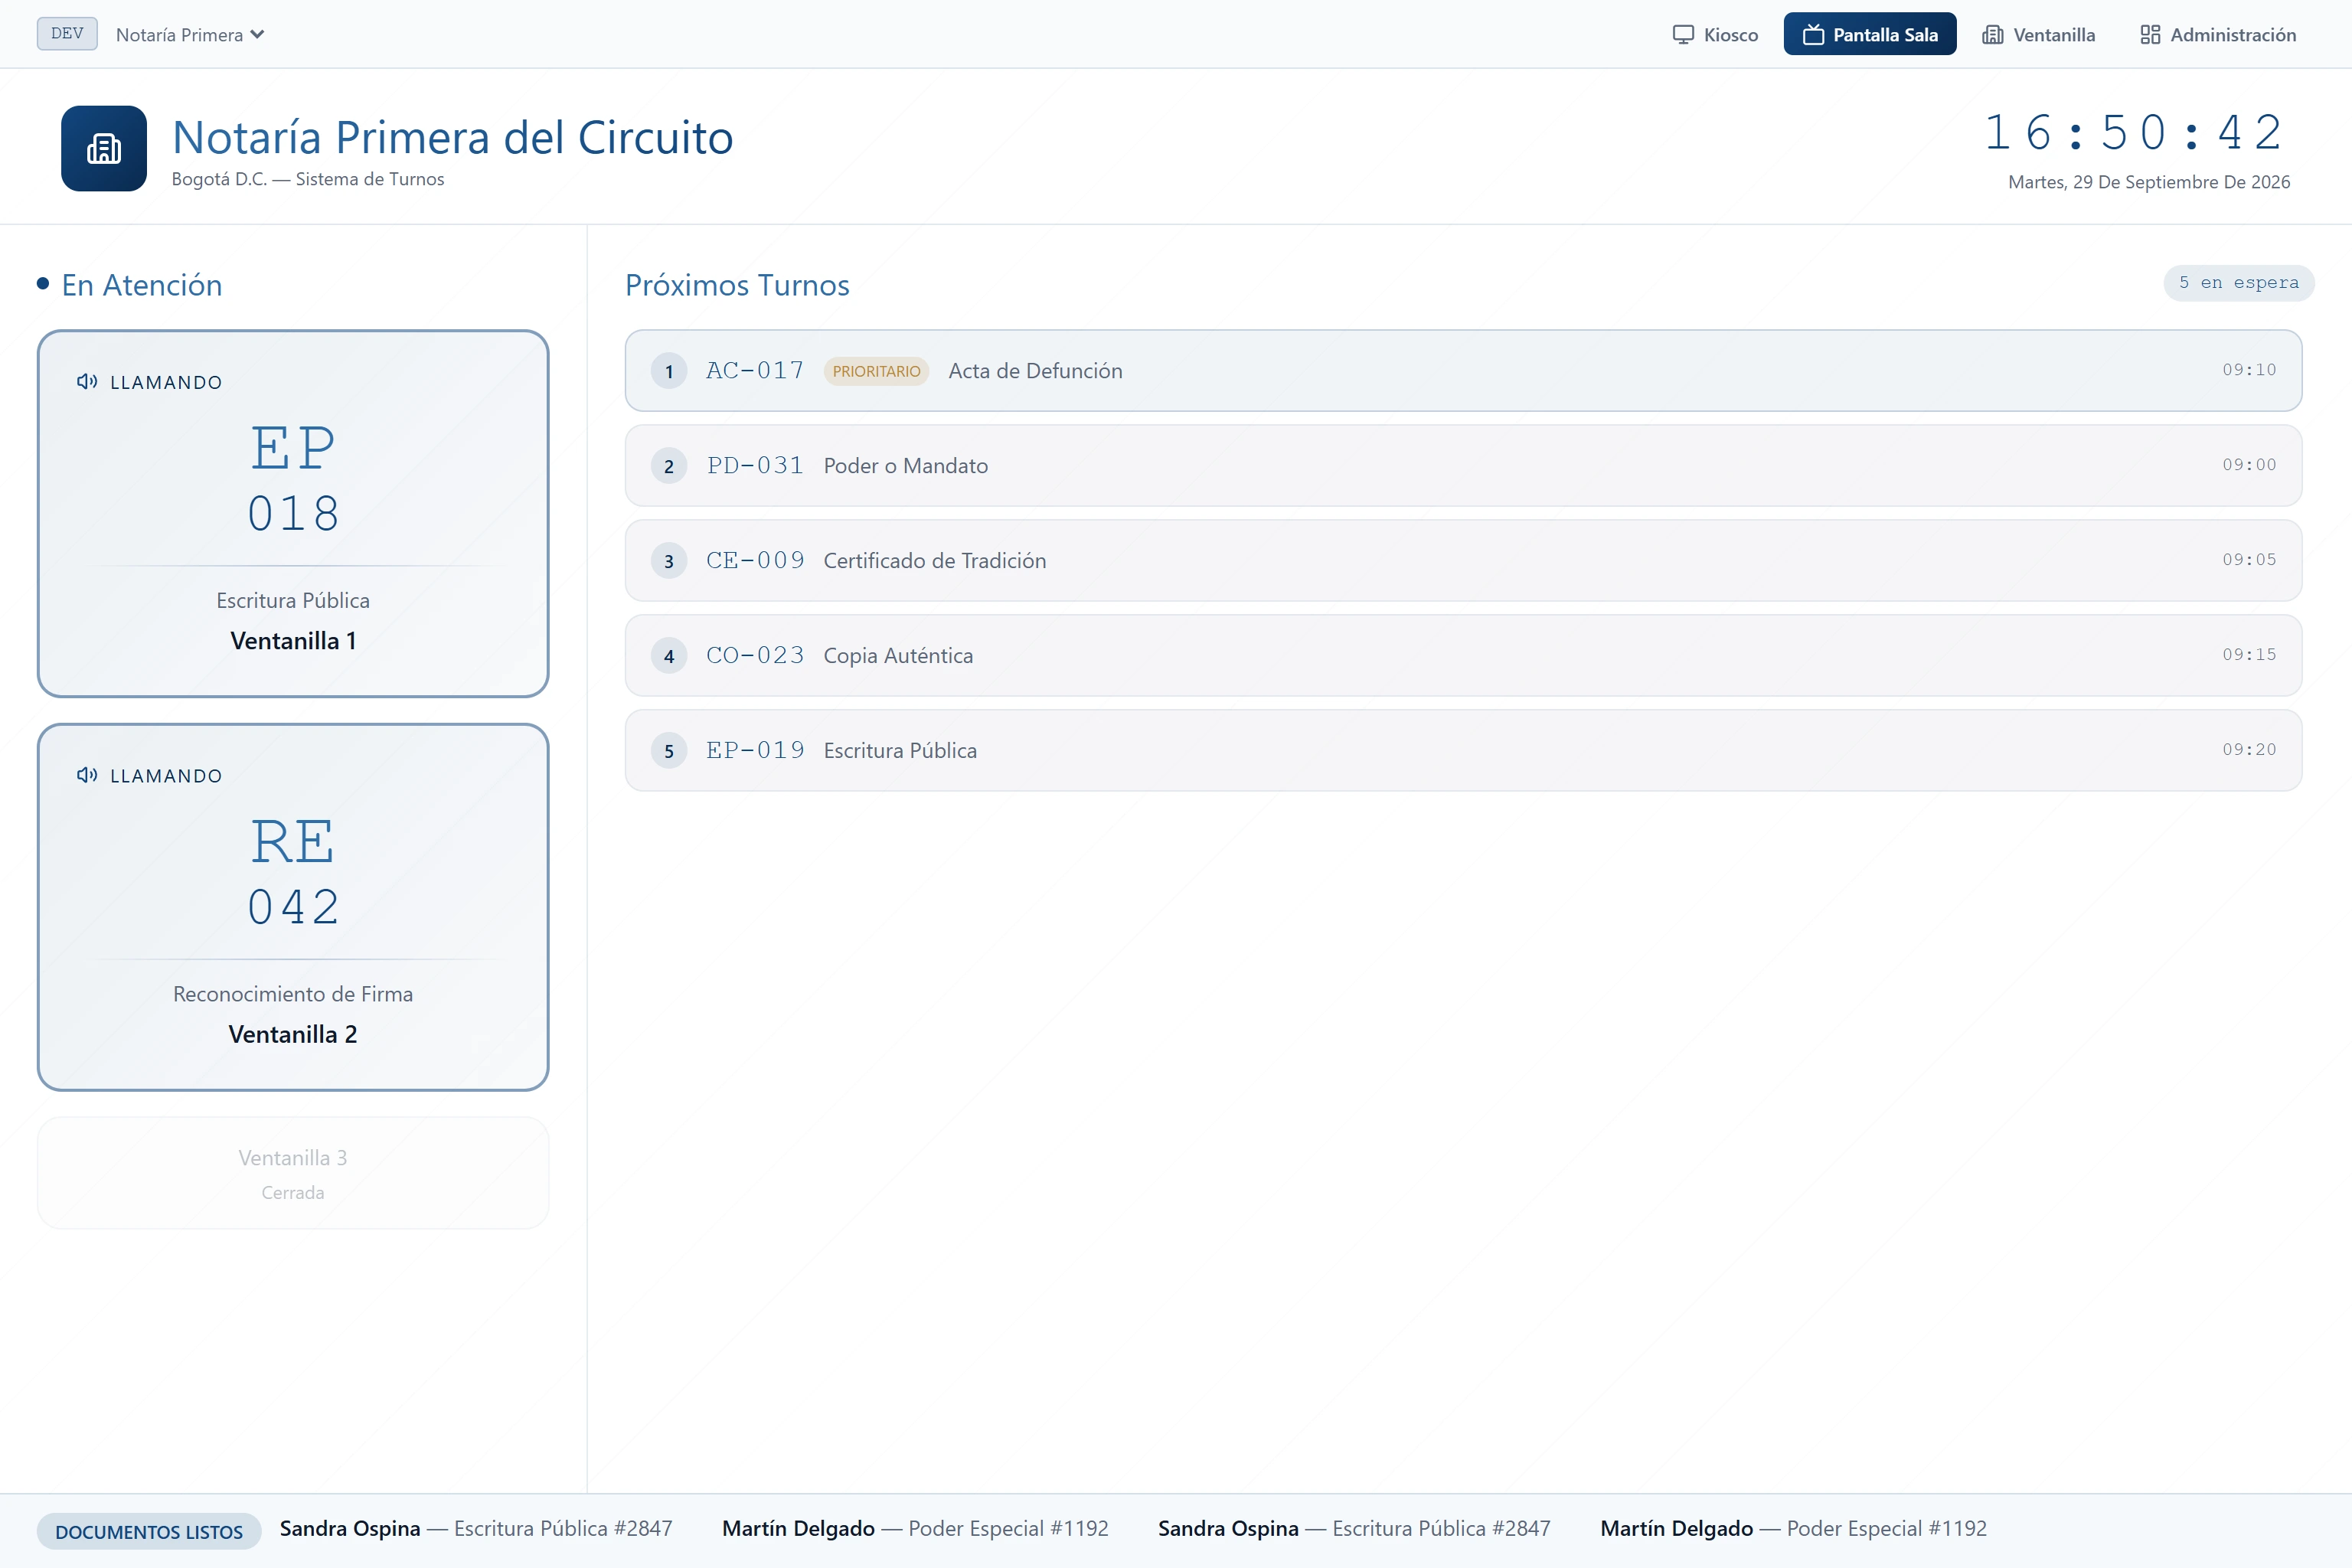Click Ventanilla 2 label on RE card
Image resolution: width=2352 pixels, height=1568 pixels.
pos(293,1034)
